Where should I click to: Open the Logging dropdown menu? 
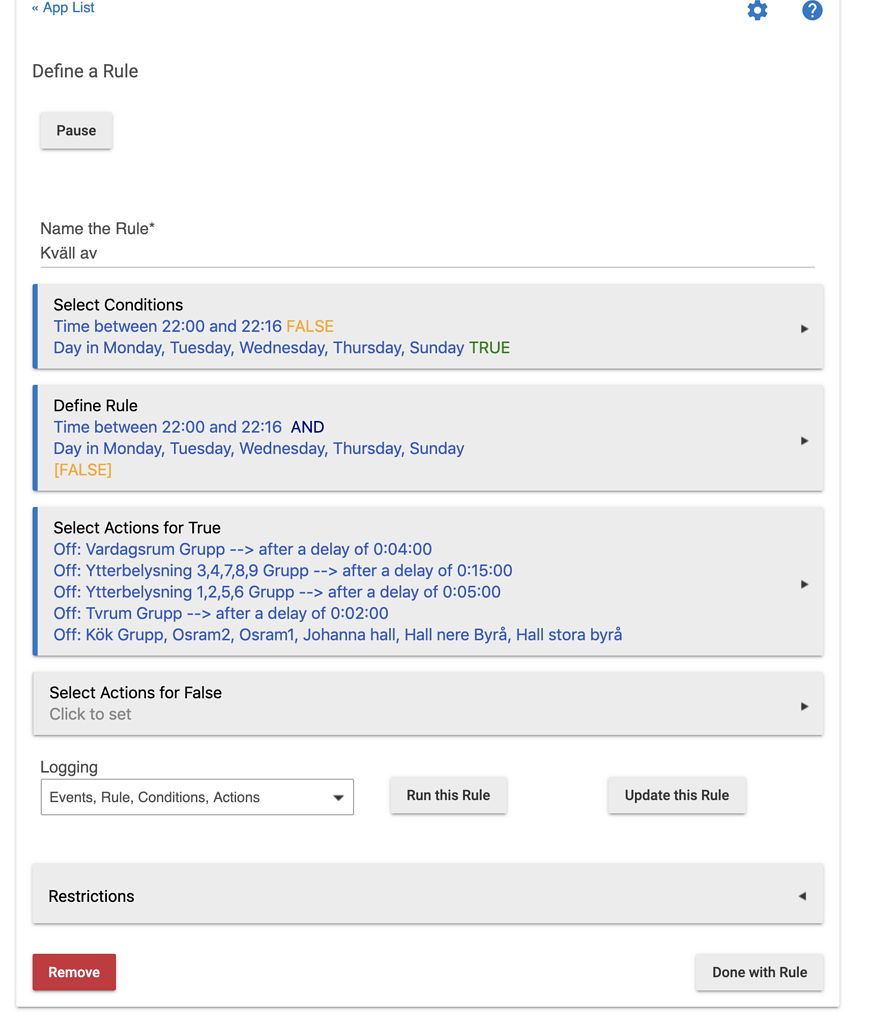pyautogui.click(x=197, y=797)
